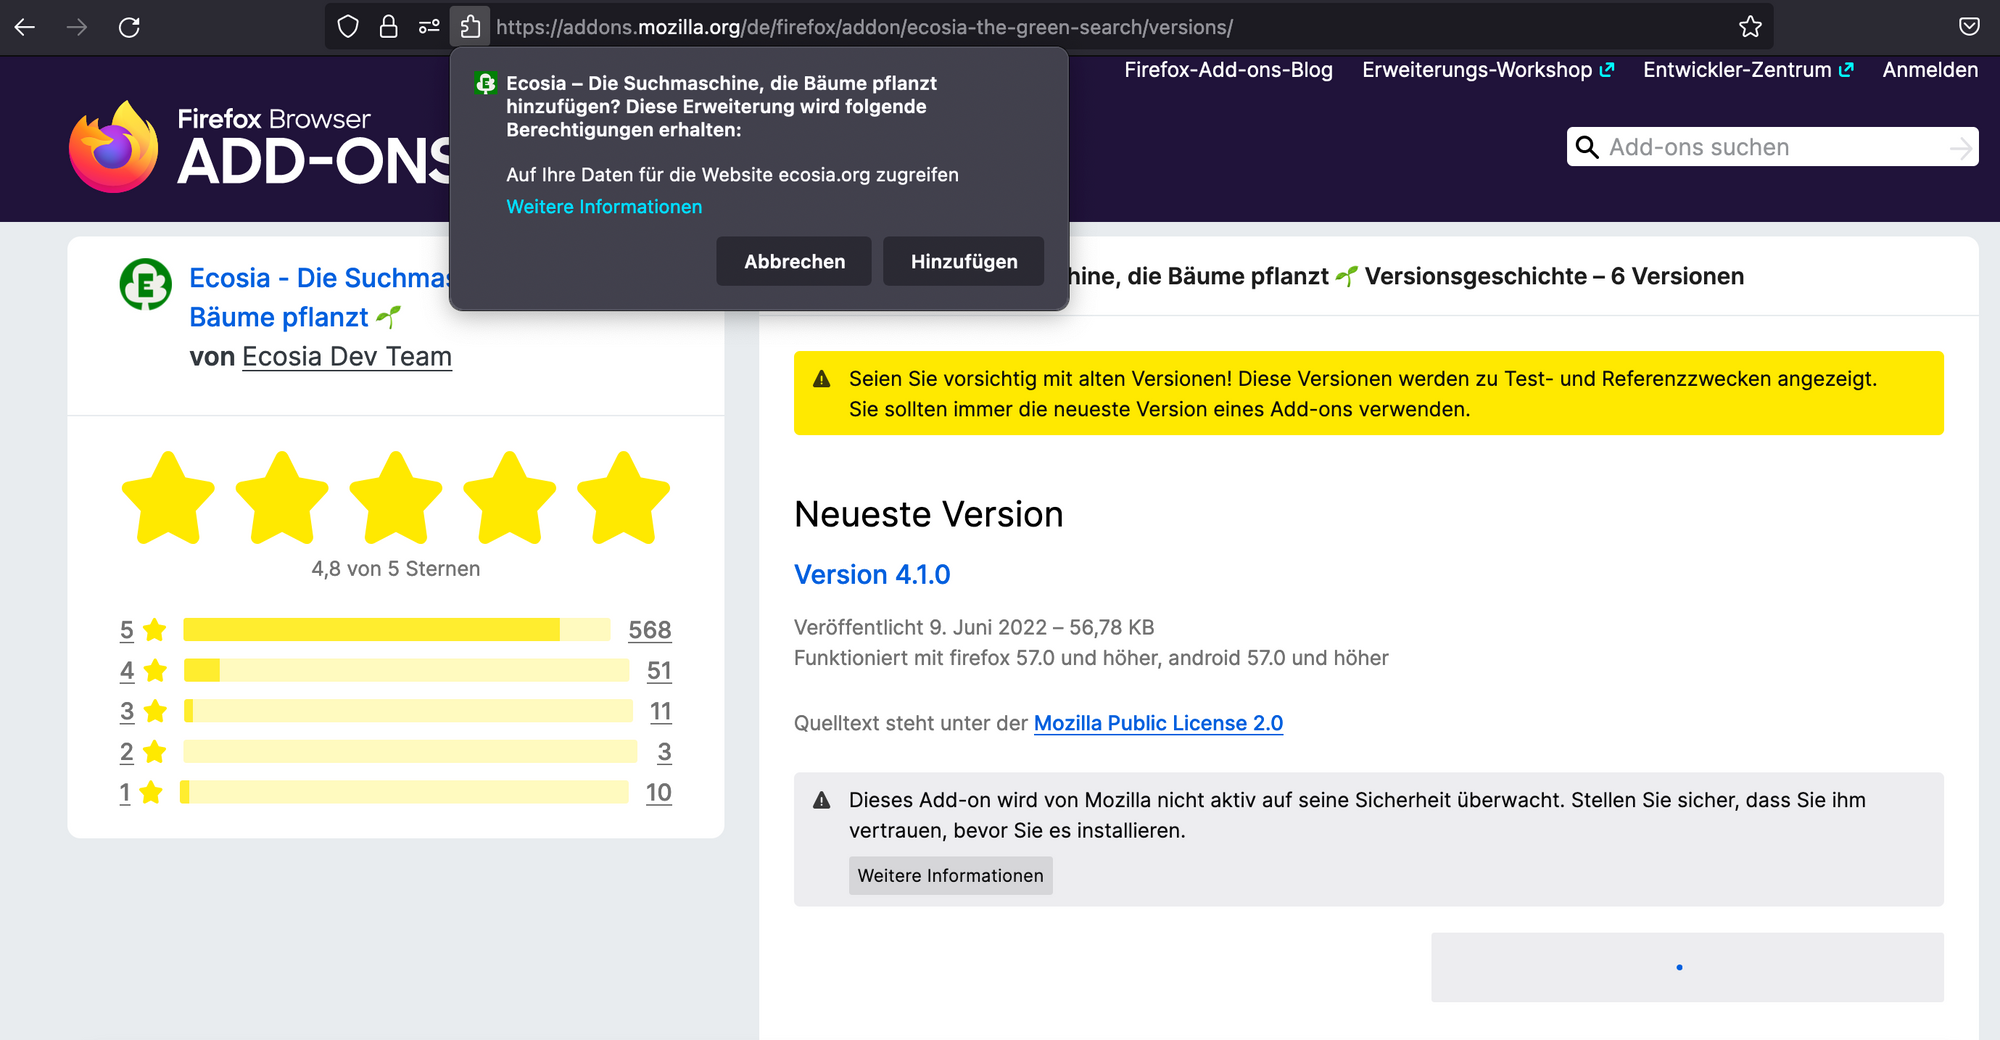Open the 10 one-star reviews count
The width and height of the screenshot is (2000, 1040).
[x=659, y=793]
